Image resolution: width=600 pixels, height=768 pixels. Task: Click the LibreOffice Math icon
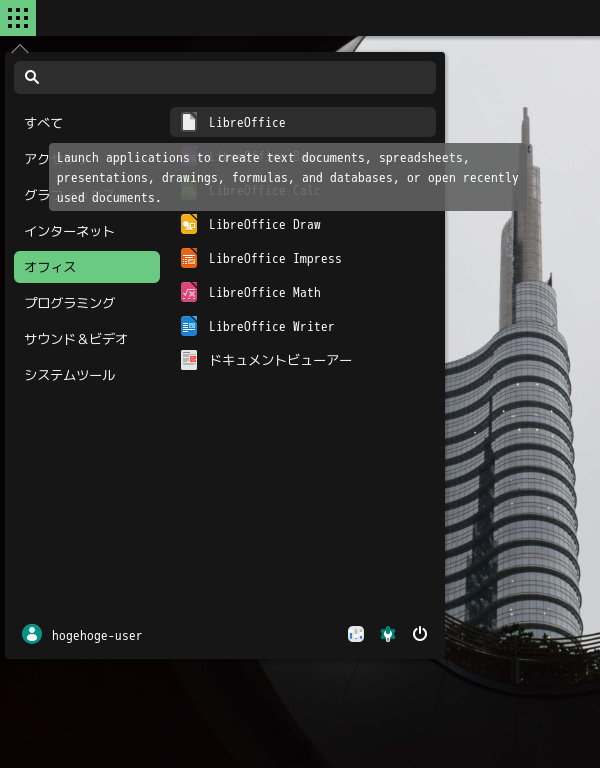[x=189, y=292]
